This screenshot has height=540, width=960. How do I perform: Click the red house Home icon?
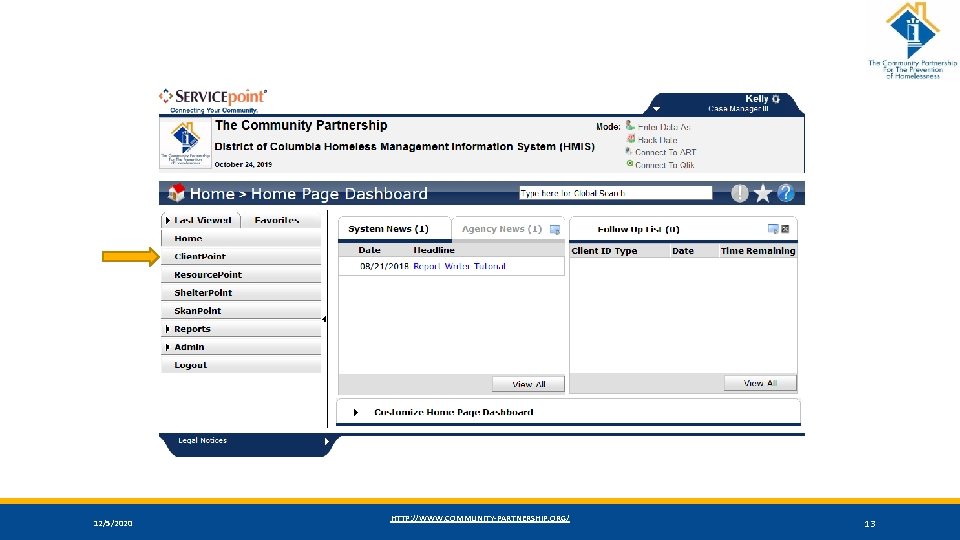pyautogui.click(x=176, y=193)
